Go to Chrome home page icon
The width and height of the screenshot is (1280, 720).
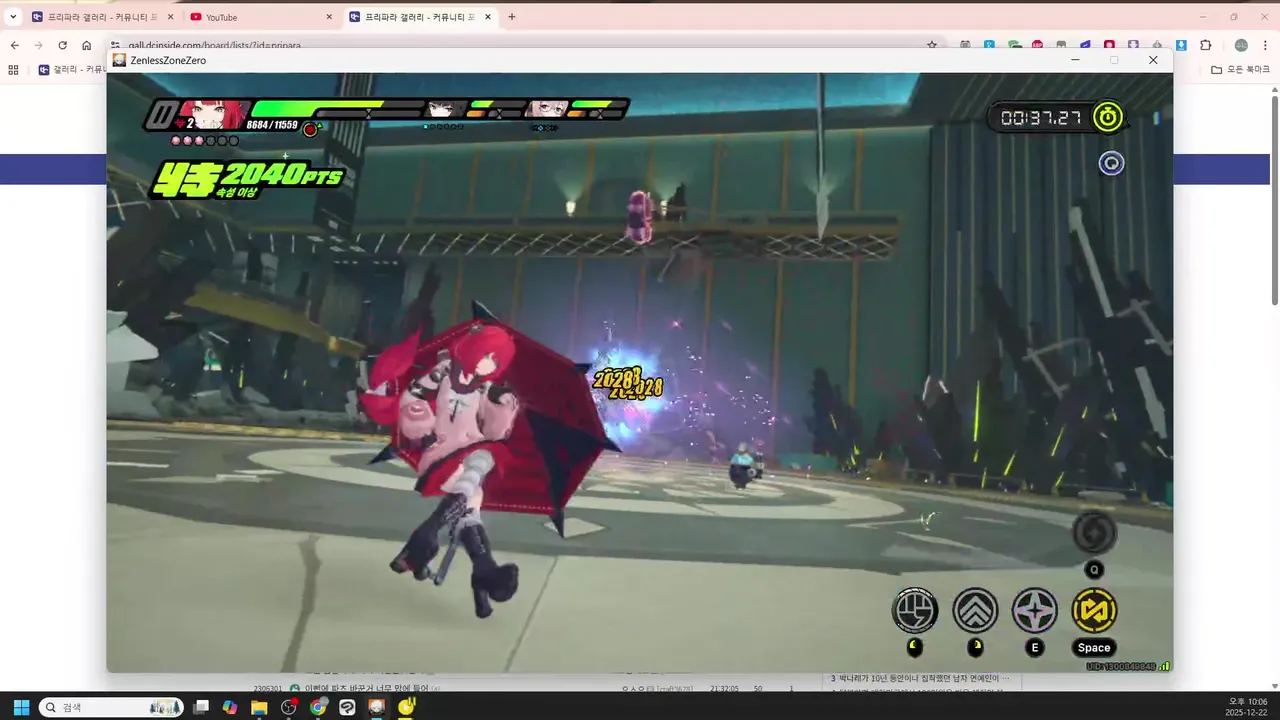tap(86, 45)
